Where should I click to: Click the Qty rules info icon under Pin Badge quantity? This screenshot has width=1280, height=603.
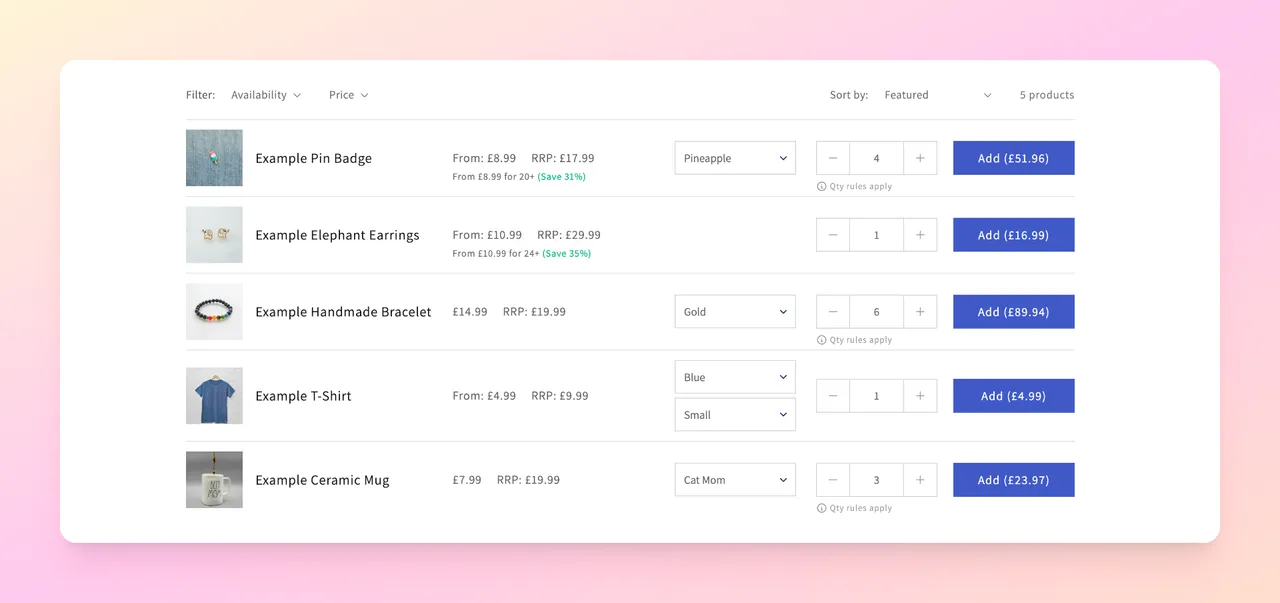point(822,186)
